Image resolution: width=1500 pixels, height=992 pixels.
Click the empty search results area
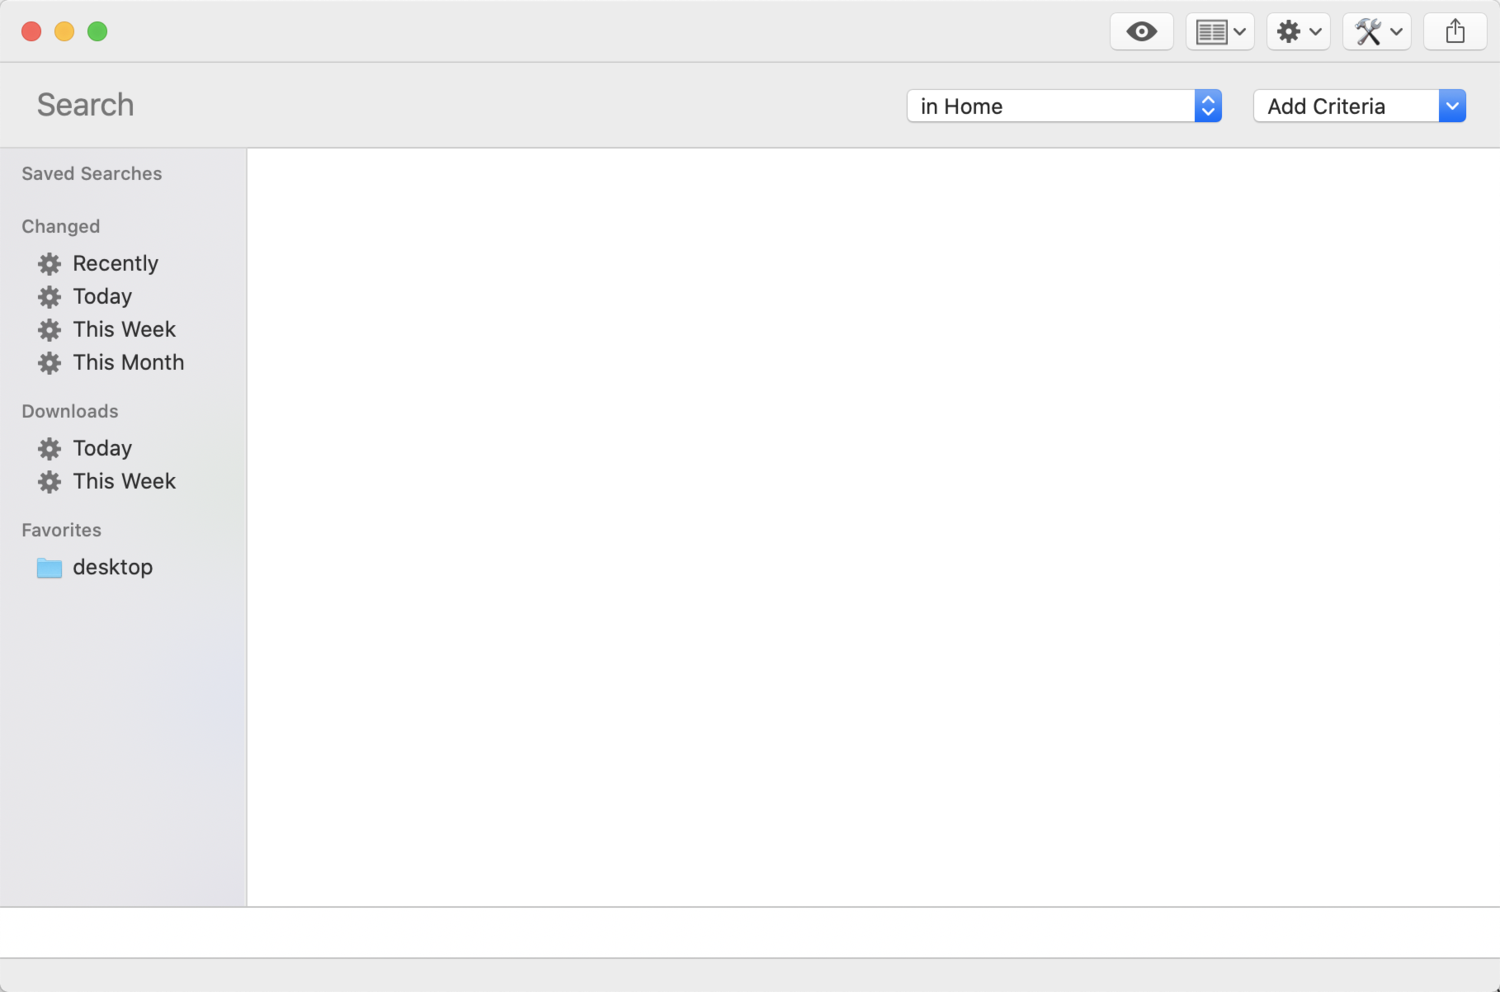click(872, 527)
